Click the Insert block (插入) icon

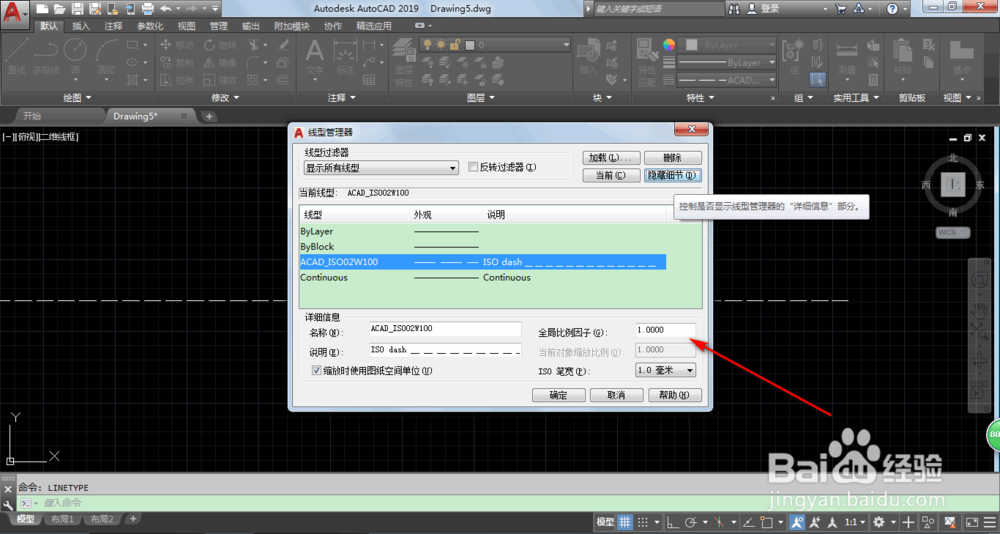point(587,57)
